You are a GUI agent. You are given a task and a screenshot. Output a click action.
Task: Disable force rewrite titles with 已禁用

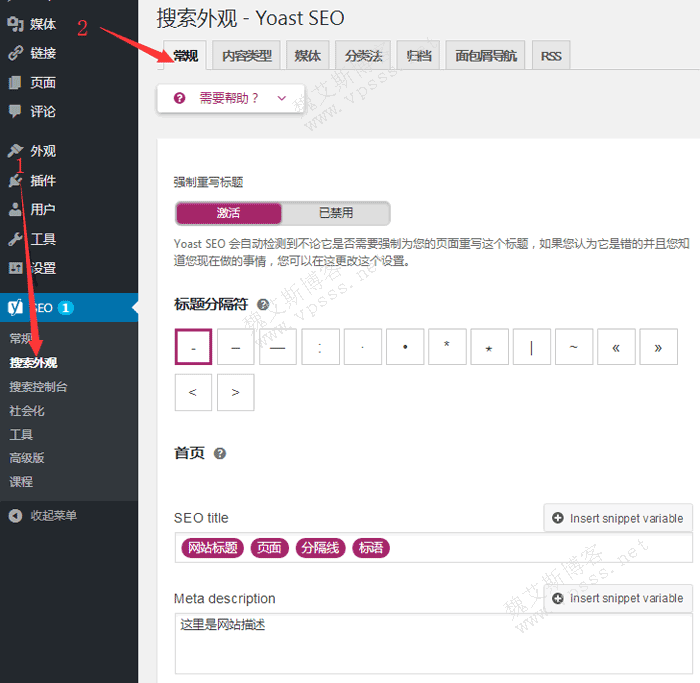[336, 213]
